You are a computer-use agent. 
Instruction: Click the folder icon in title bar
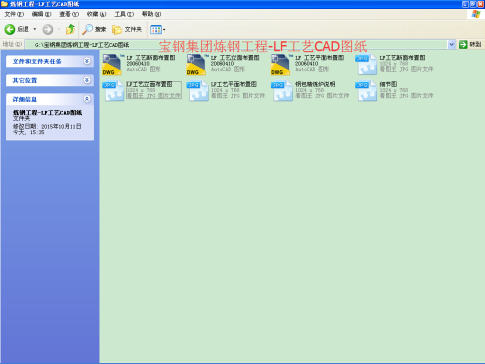4,4
